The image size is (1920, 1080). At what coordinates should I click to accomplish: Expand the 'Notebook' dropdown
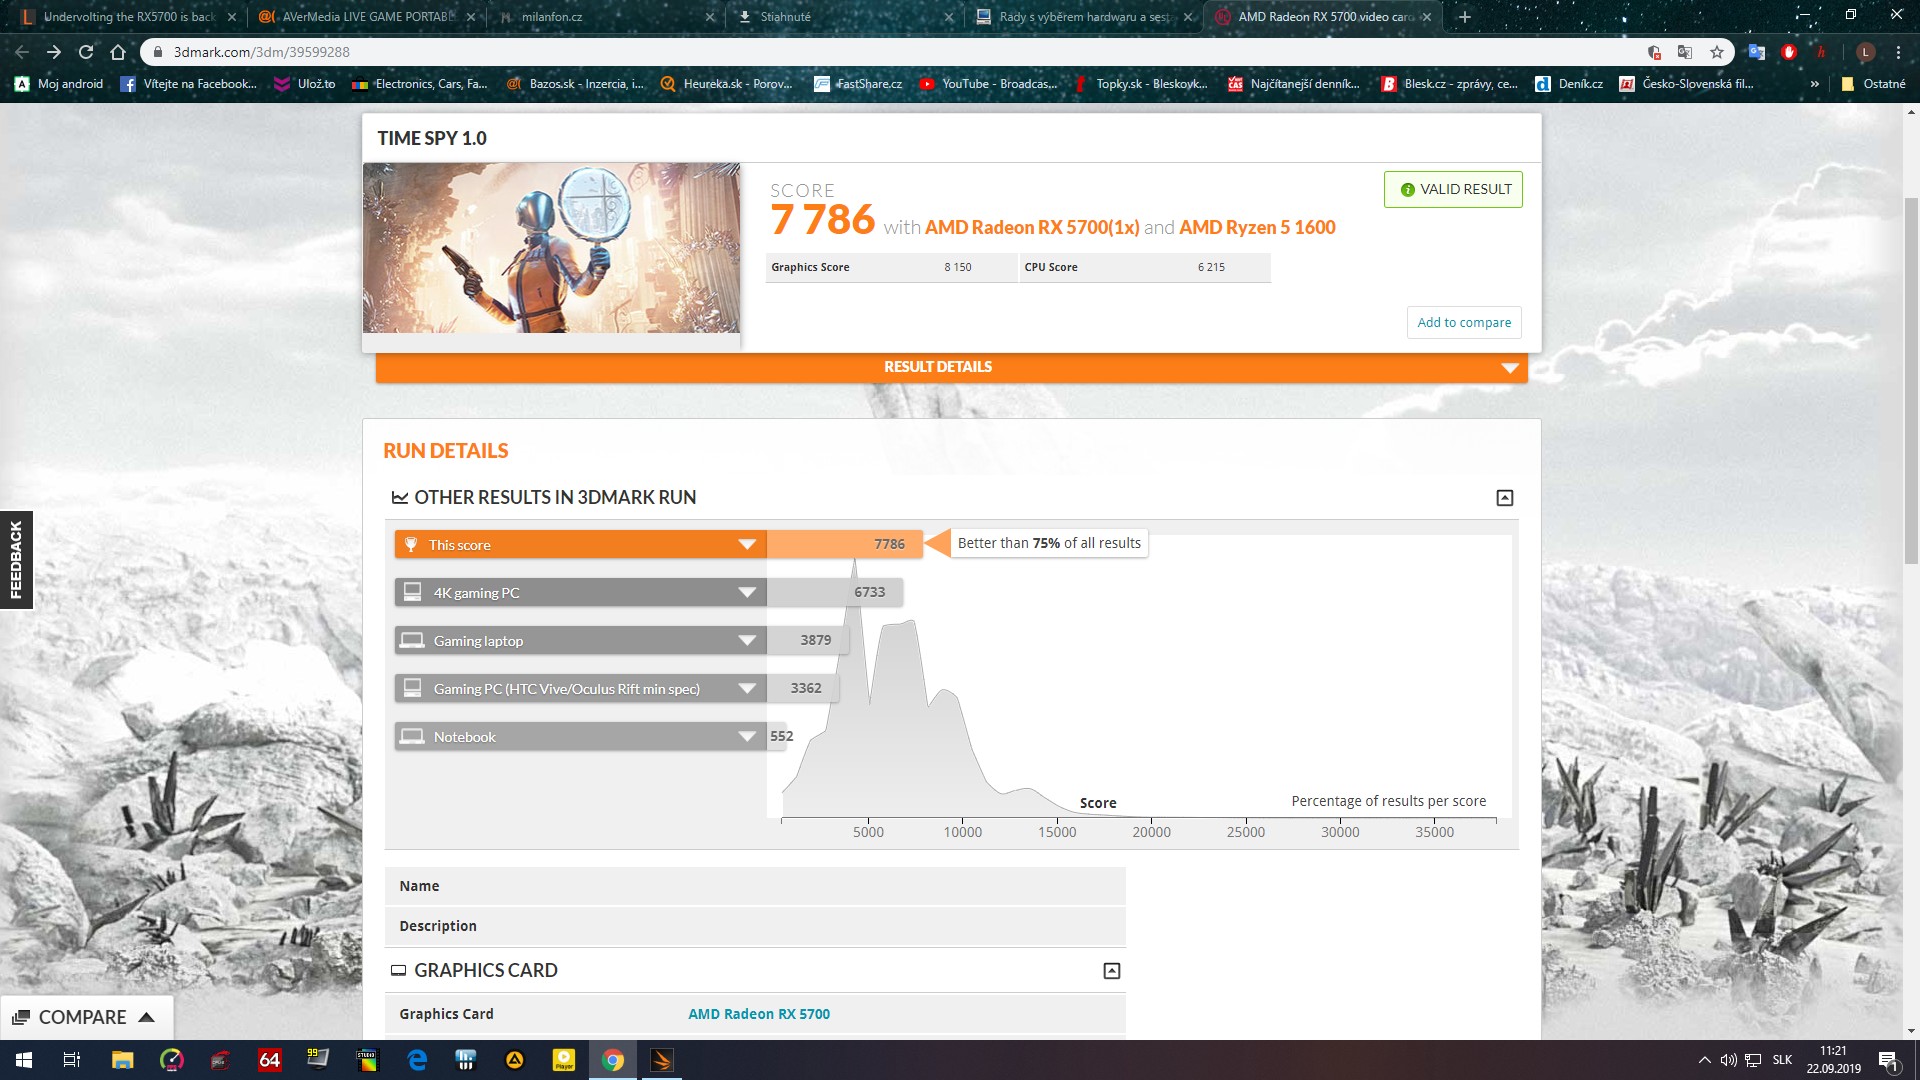click(x=747, y=737)
